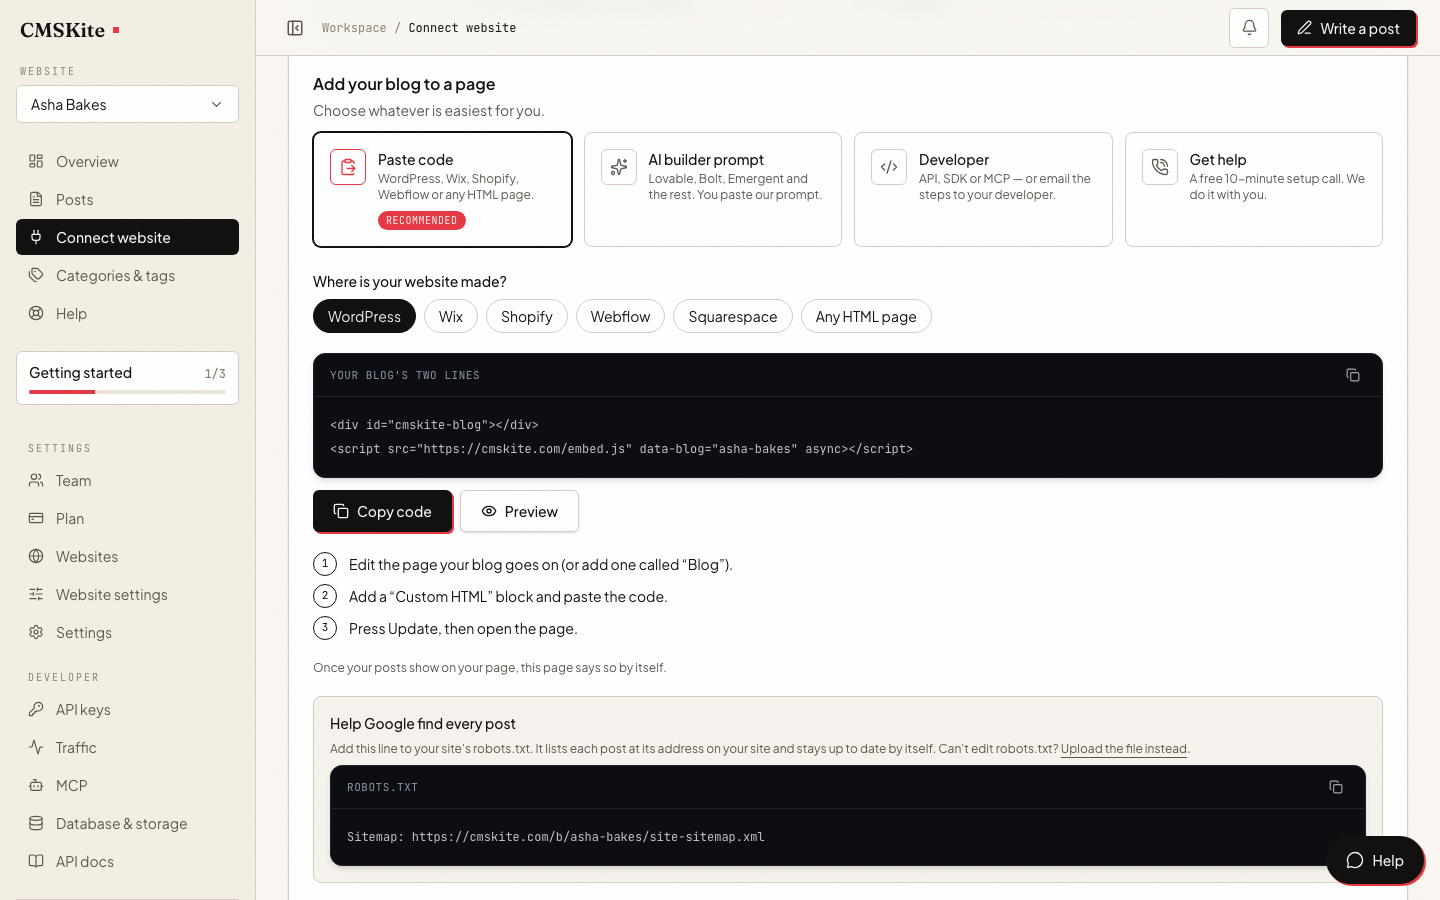Select the Wix platform option
The image size is (1440, 900).
(451, 316)
